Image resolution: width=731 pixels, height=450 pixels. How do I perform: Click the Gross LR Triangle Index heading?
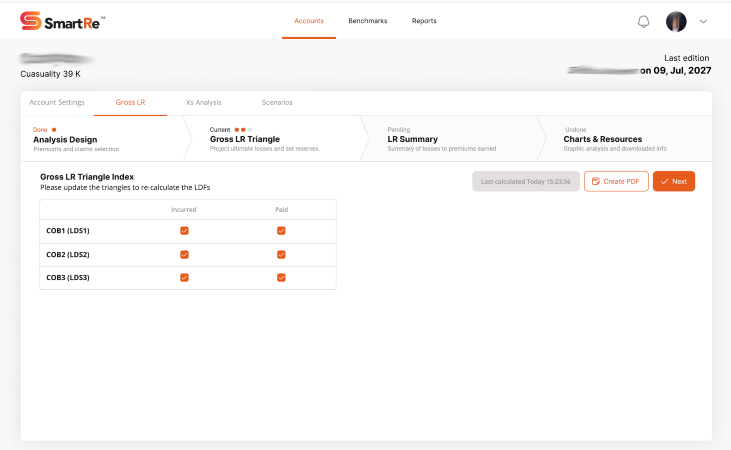[x=87, y=177]
